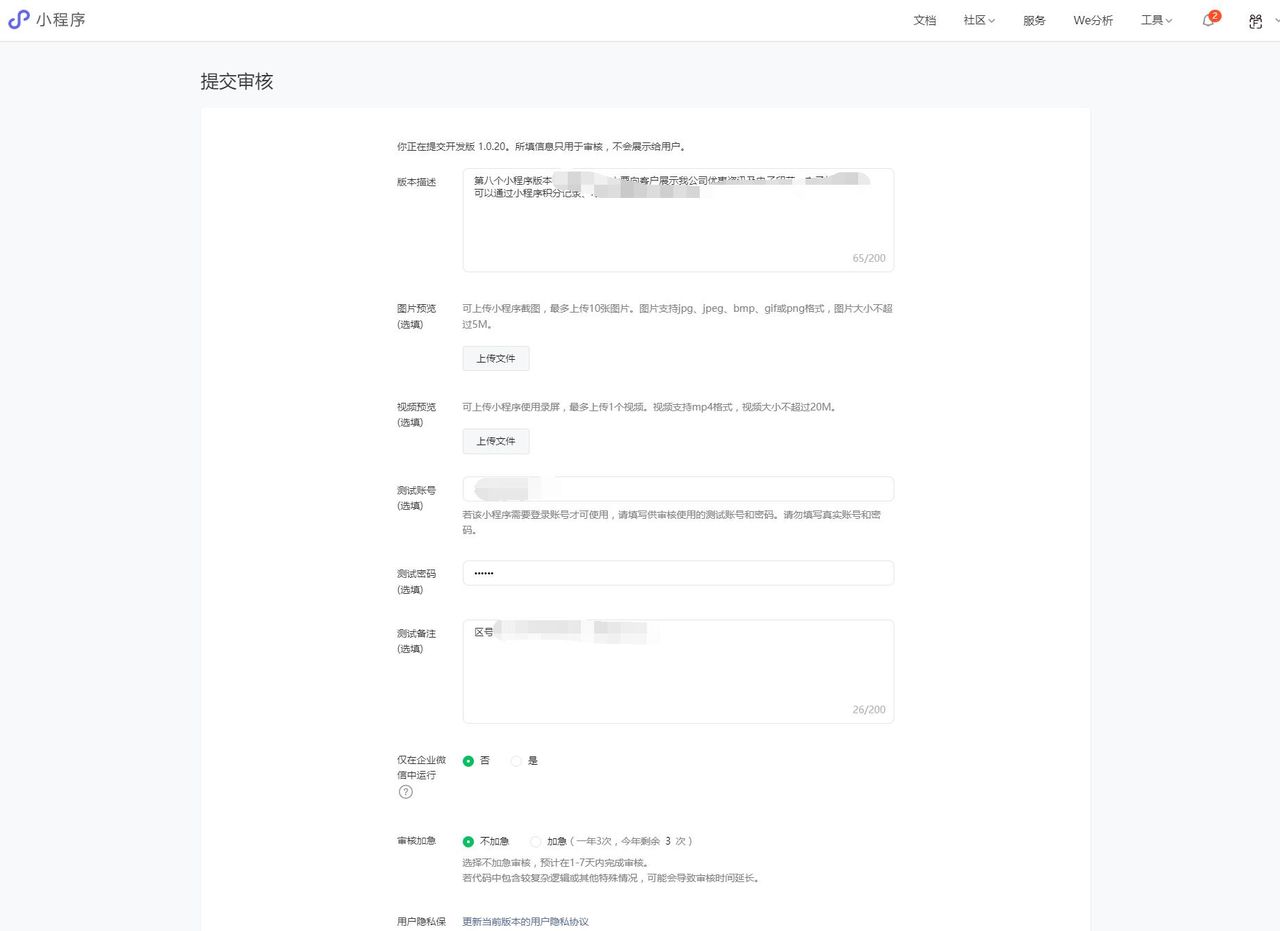Screen dimensions: 1280x931
Task: Click 上传文件 under 图片预览
Action: [x=495, y=358]
